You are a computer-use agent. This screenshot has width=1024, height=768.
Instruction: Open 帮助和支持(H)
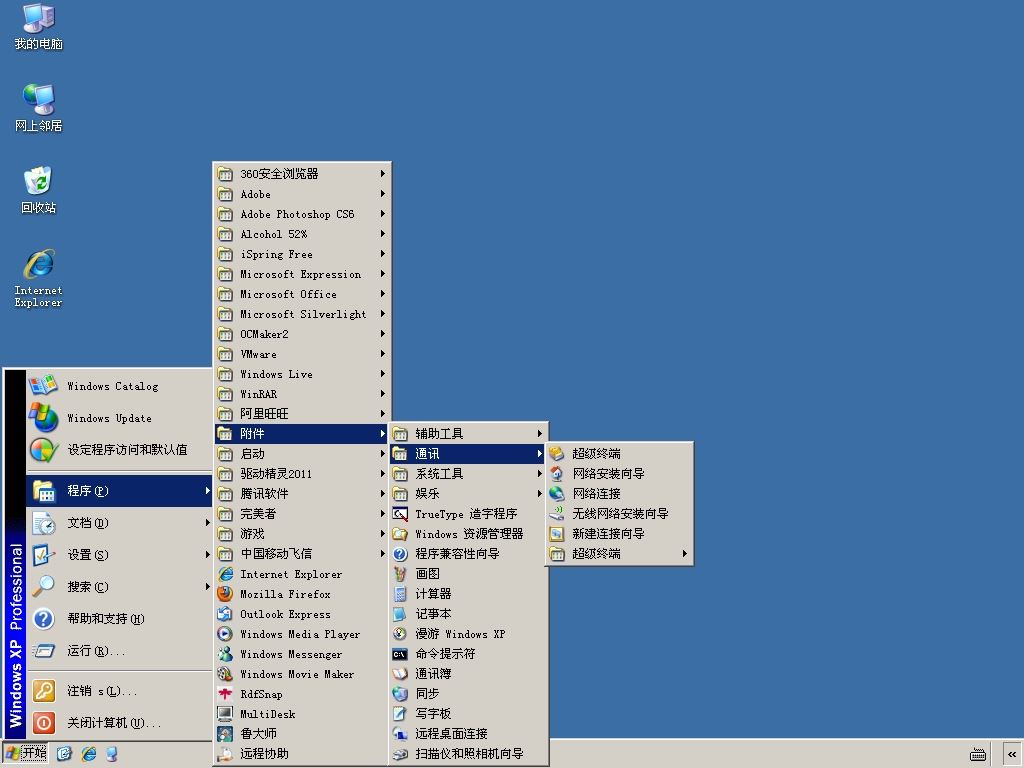click(x=120, y=618)
